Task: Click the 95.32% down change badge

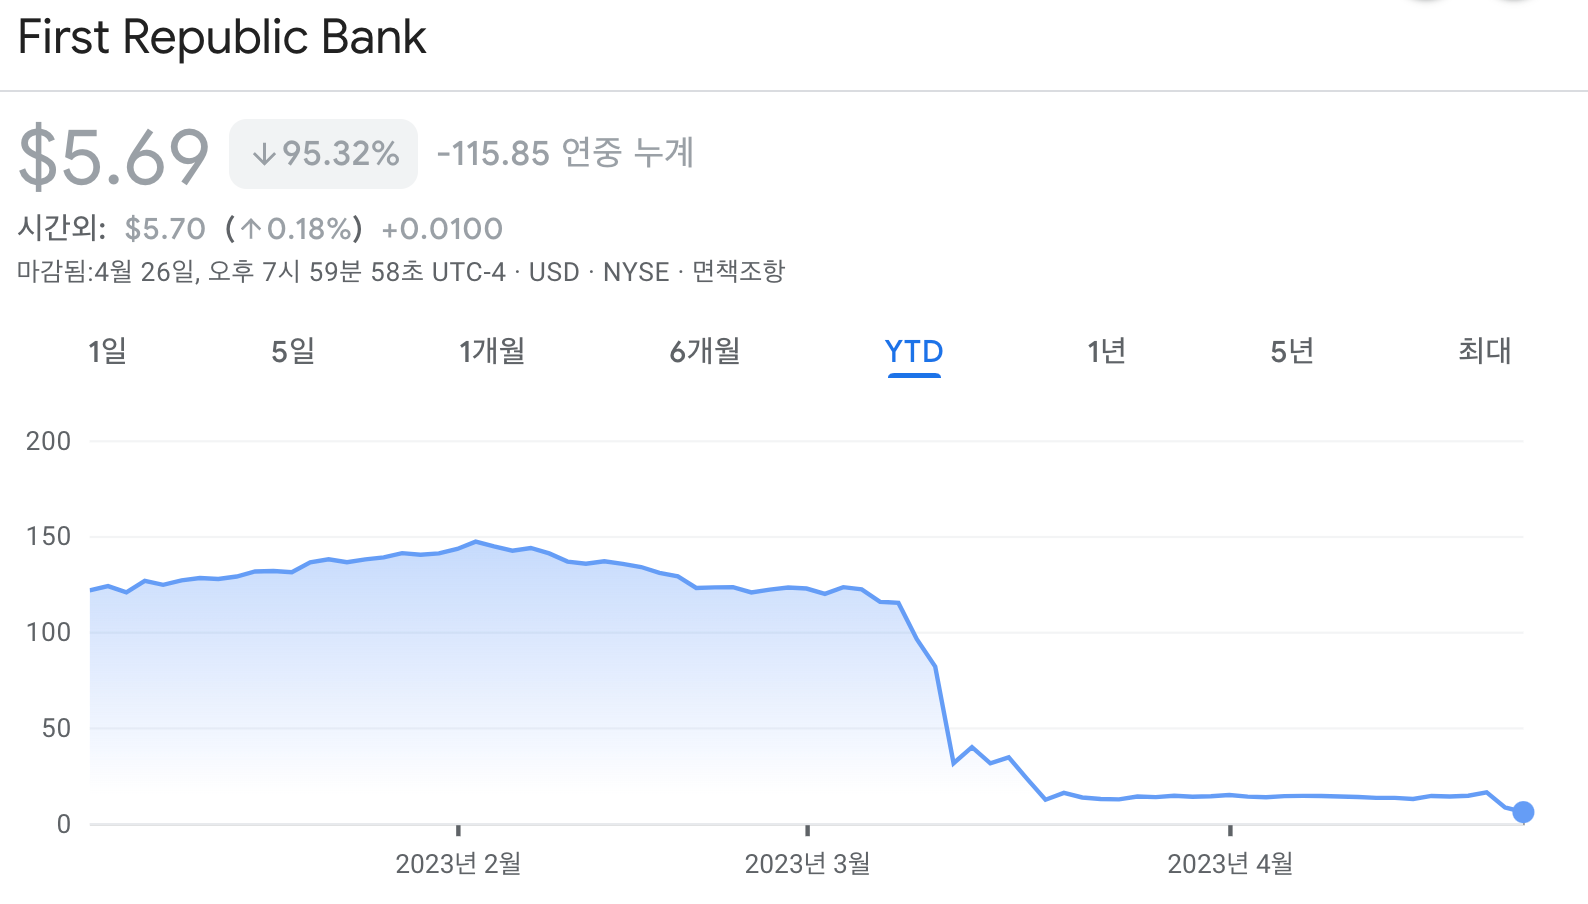Action: pos(323,154)
